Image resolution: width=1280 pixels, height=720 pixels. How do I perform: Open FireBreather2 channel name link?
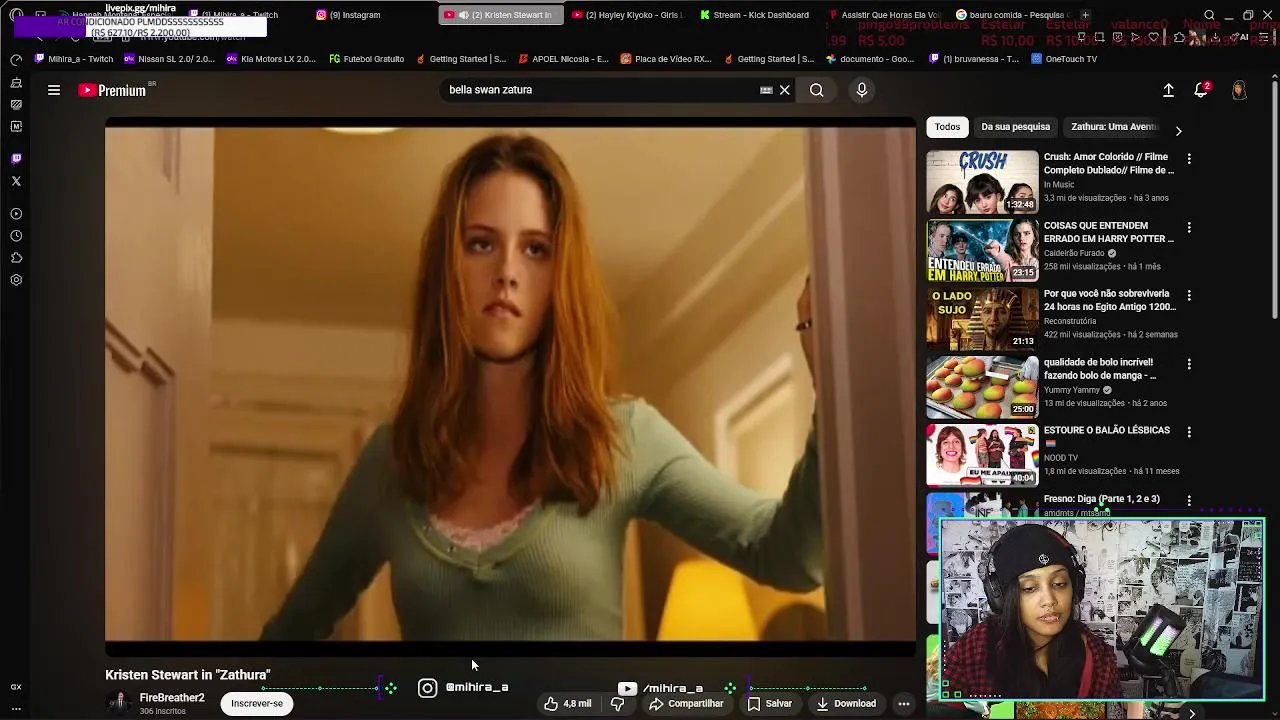(x=172, y=698)
